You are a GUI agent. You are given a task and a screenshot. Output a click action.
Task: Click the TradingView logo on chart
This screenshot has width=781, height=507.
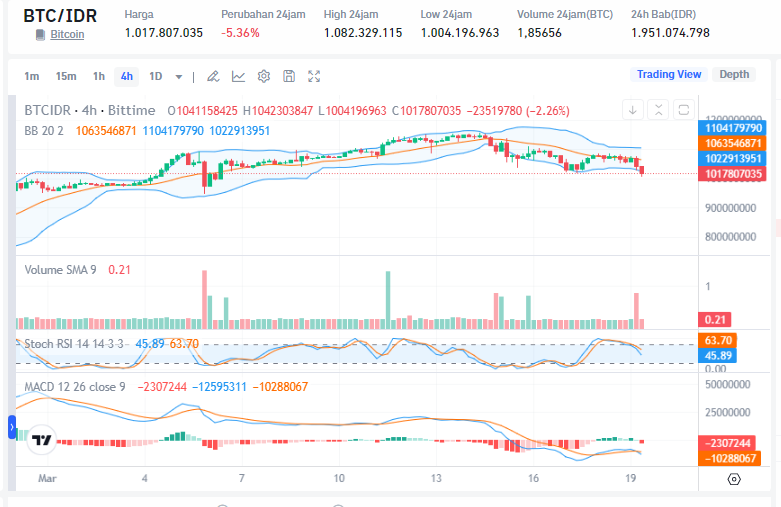pyautogui.click(x=42, y=439)
